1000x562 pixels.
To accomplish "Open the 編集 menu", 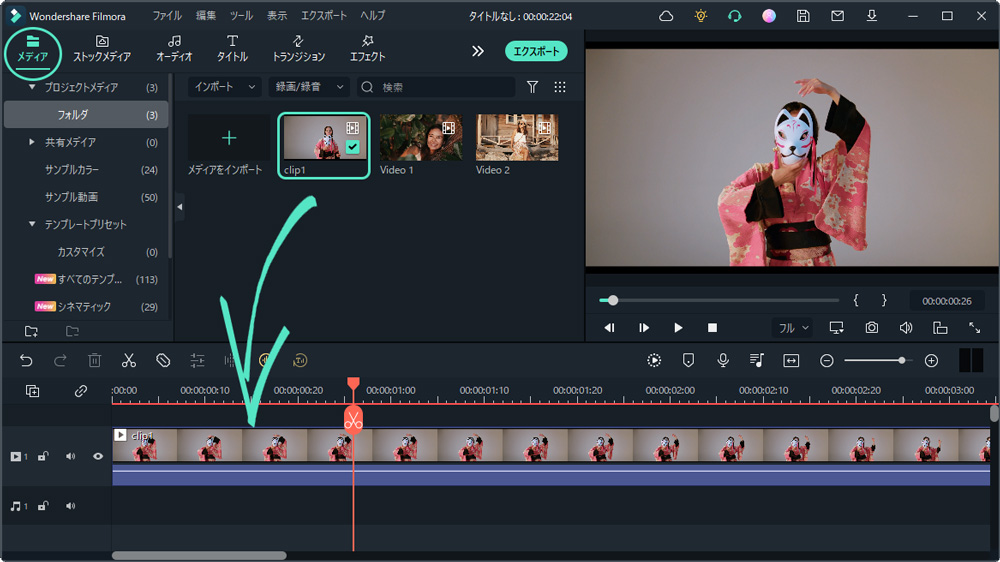I will click(205, 15).
